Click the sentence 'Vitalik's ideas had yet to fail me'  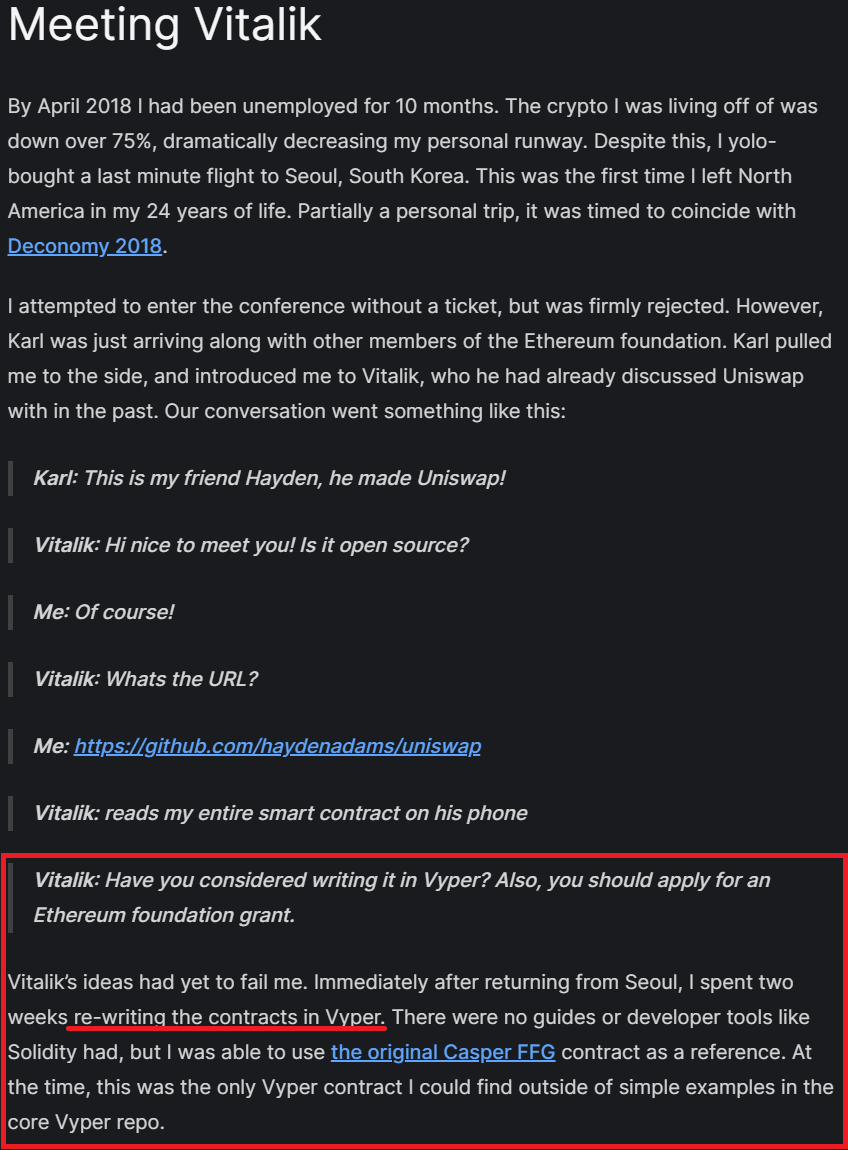(158, 982)
